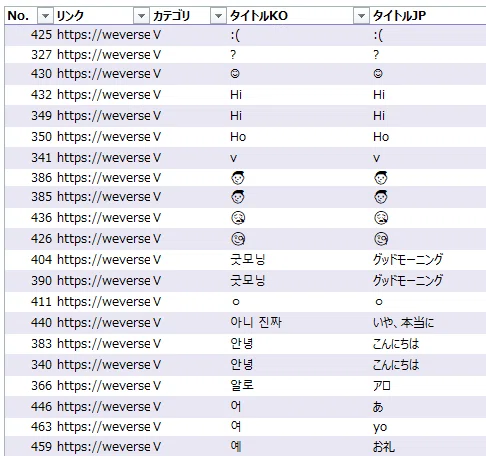Click the number cell 349

click(x=42, y=116)
